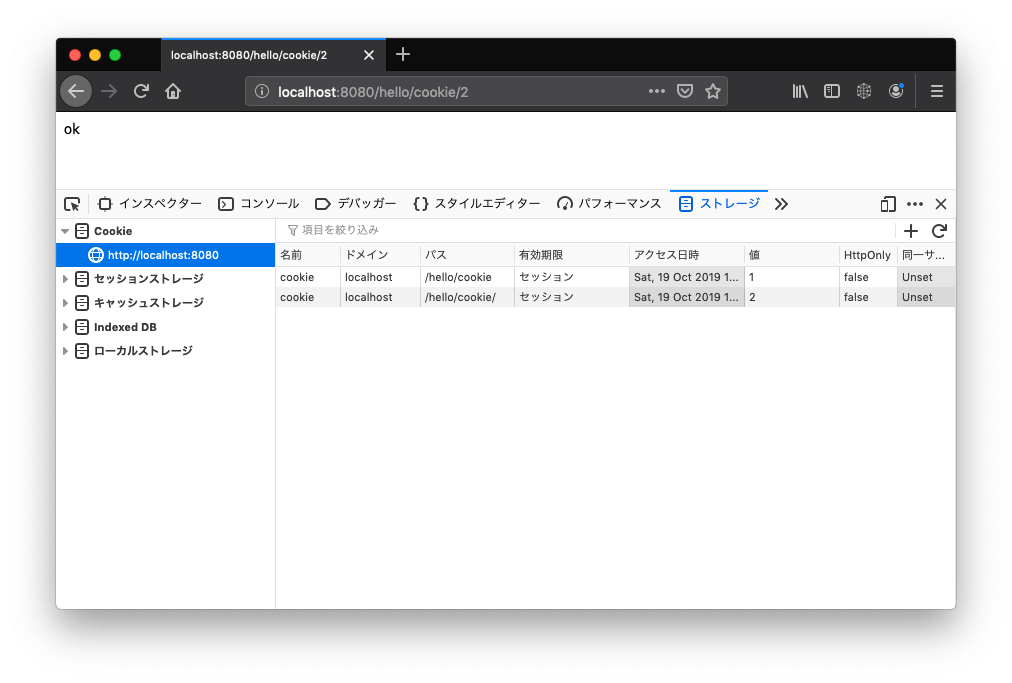Image resolution: width=1012 pixels, height=683 pixels.
Task: Activate the element picker tool
Action: (72, 204)
